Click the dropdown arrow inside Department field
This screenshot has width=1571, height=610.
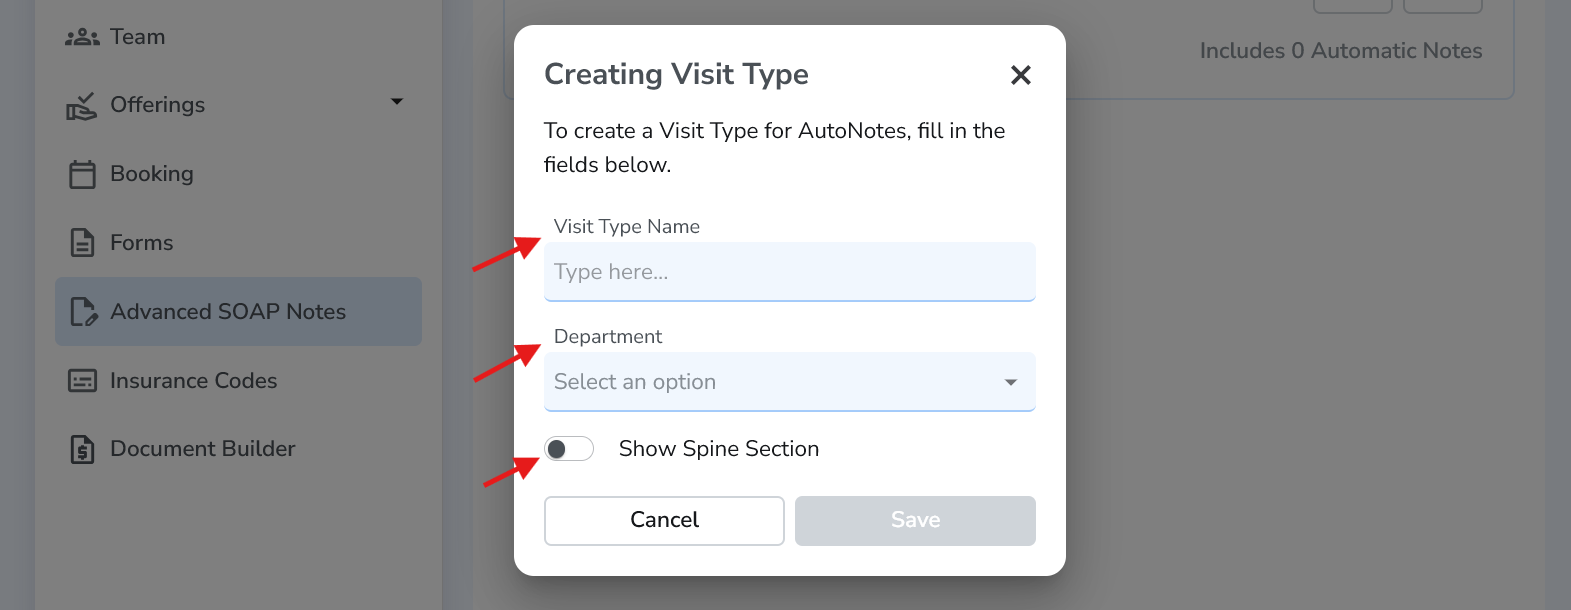[x=1010, y=382]
